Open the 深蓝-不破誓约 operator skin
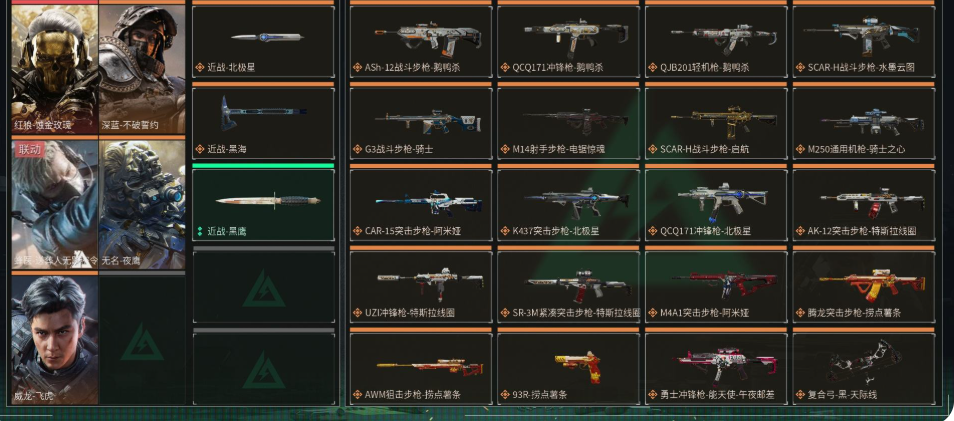 (x=142, y=69)
